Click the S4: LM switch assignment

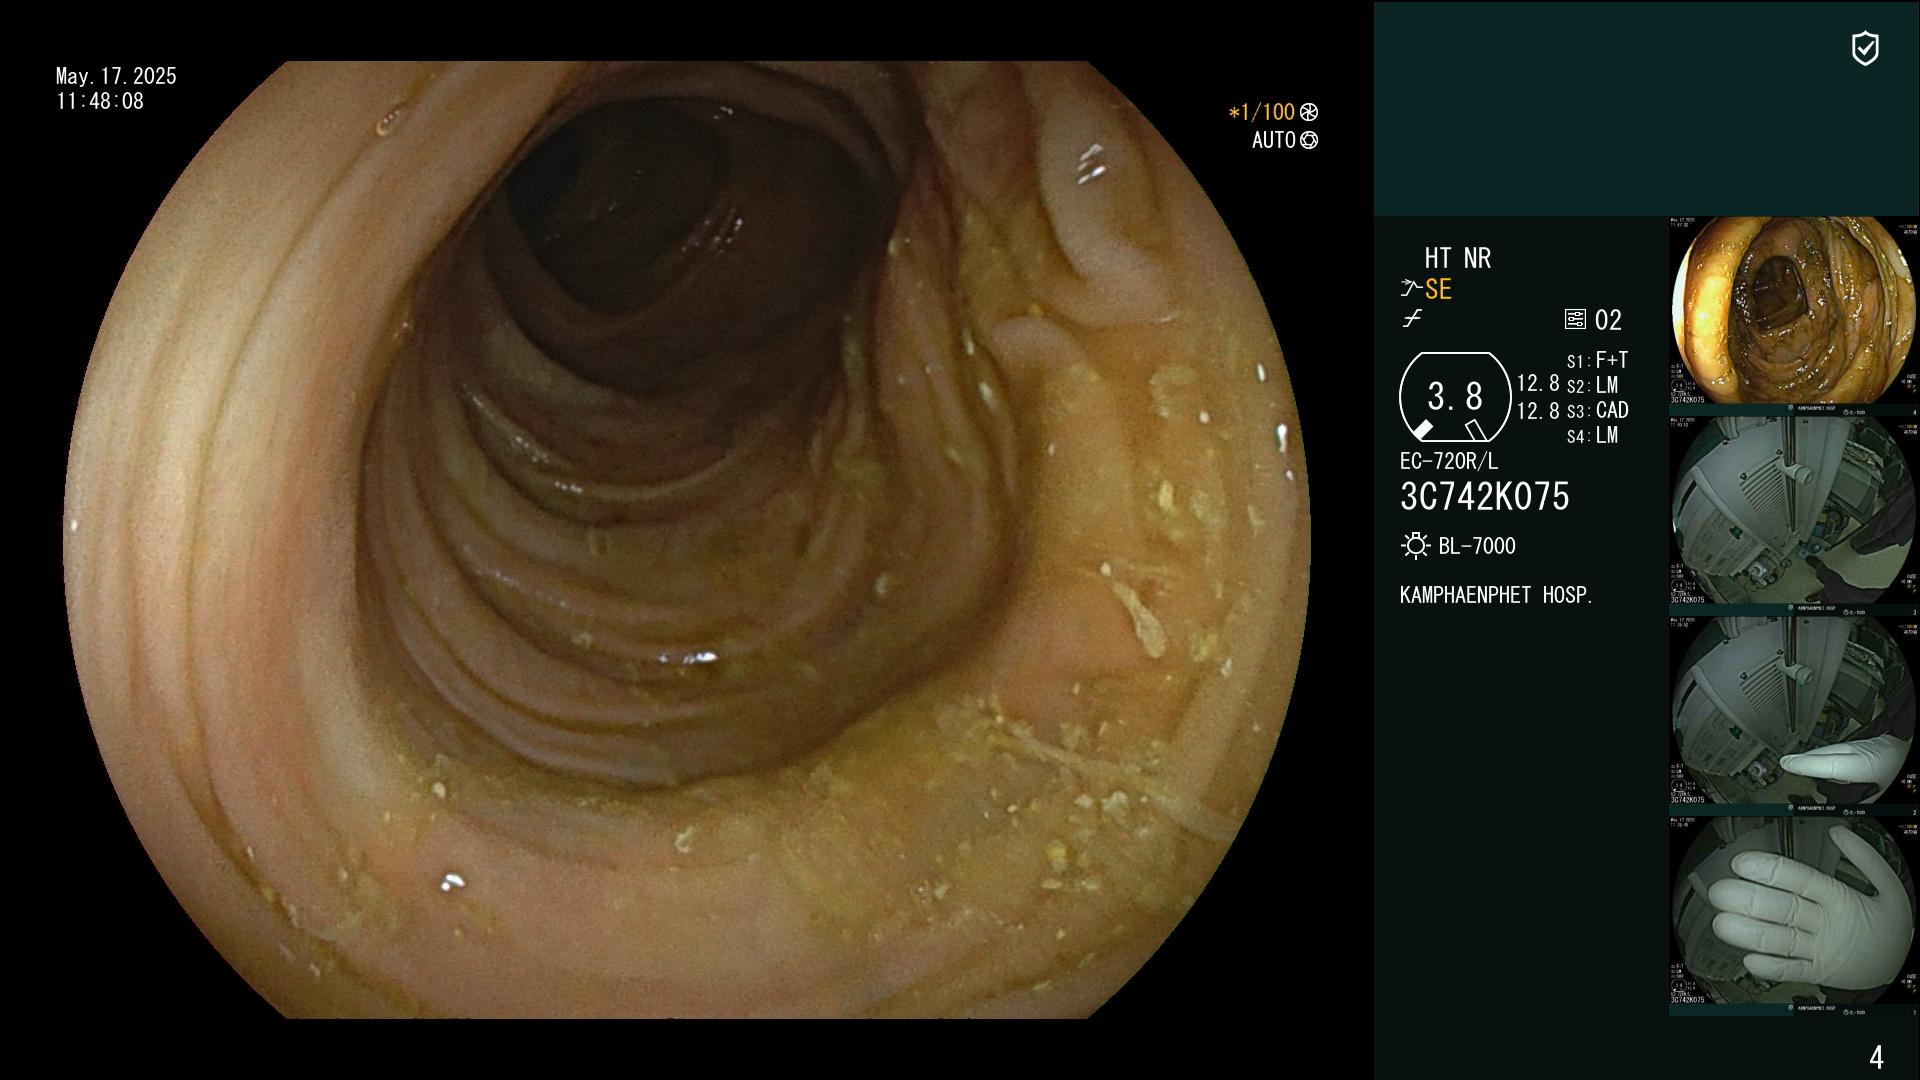pyautogui.click(x=1592, y=435)
